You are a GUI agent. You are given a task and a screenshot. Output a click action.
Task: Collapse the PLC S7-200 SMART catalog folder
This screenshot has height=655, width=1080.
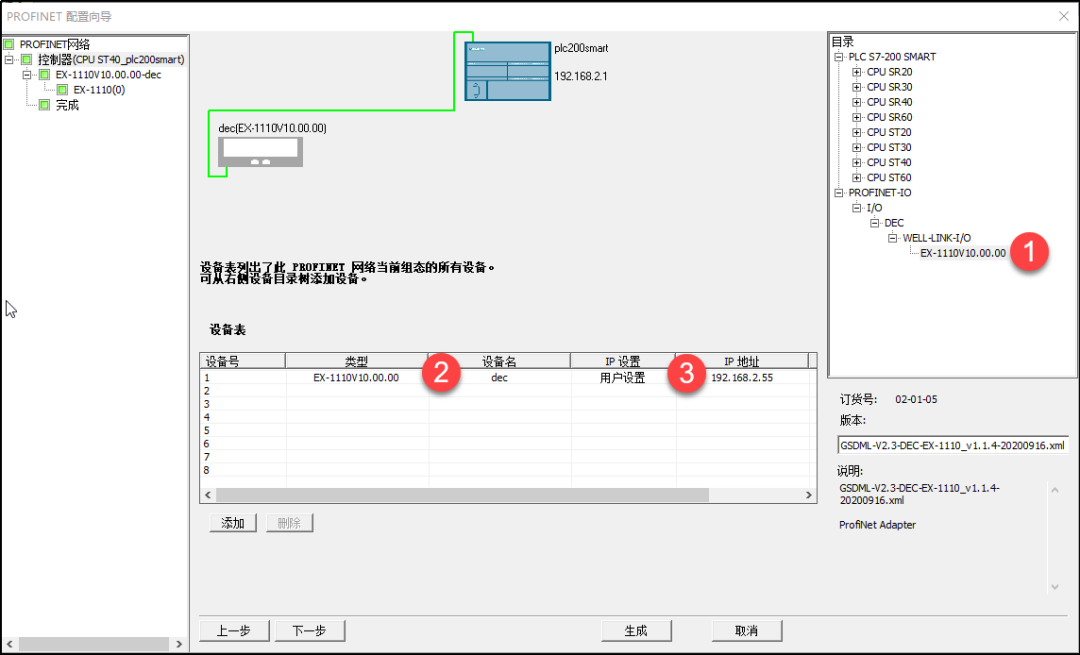click(838, 56)
